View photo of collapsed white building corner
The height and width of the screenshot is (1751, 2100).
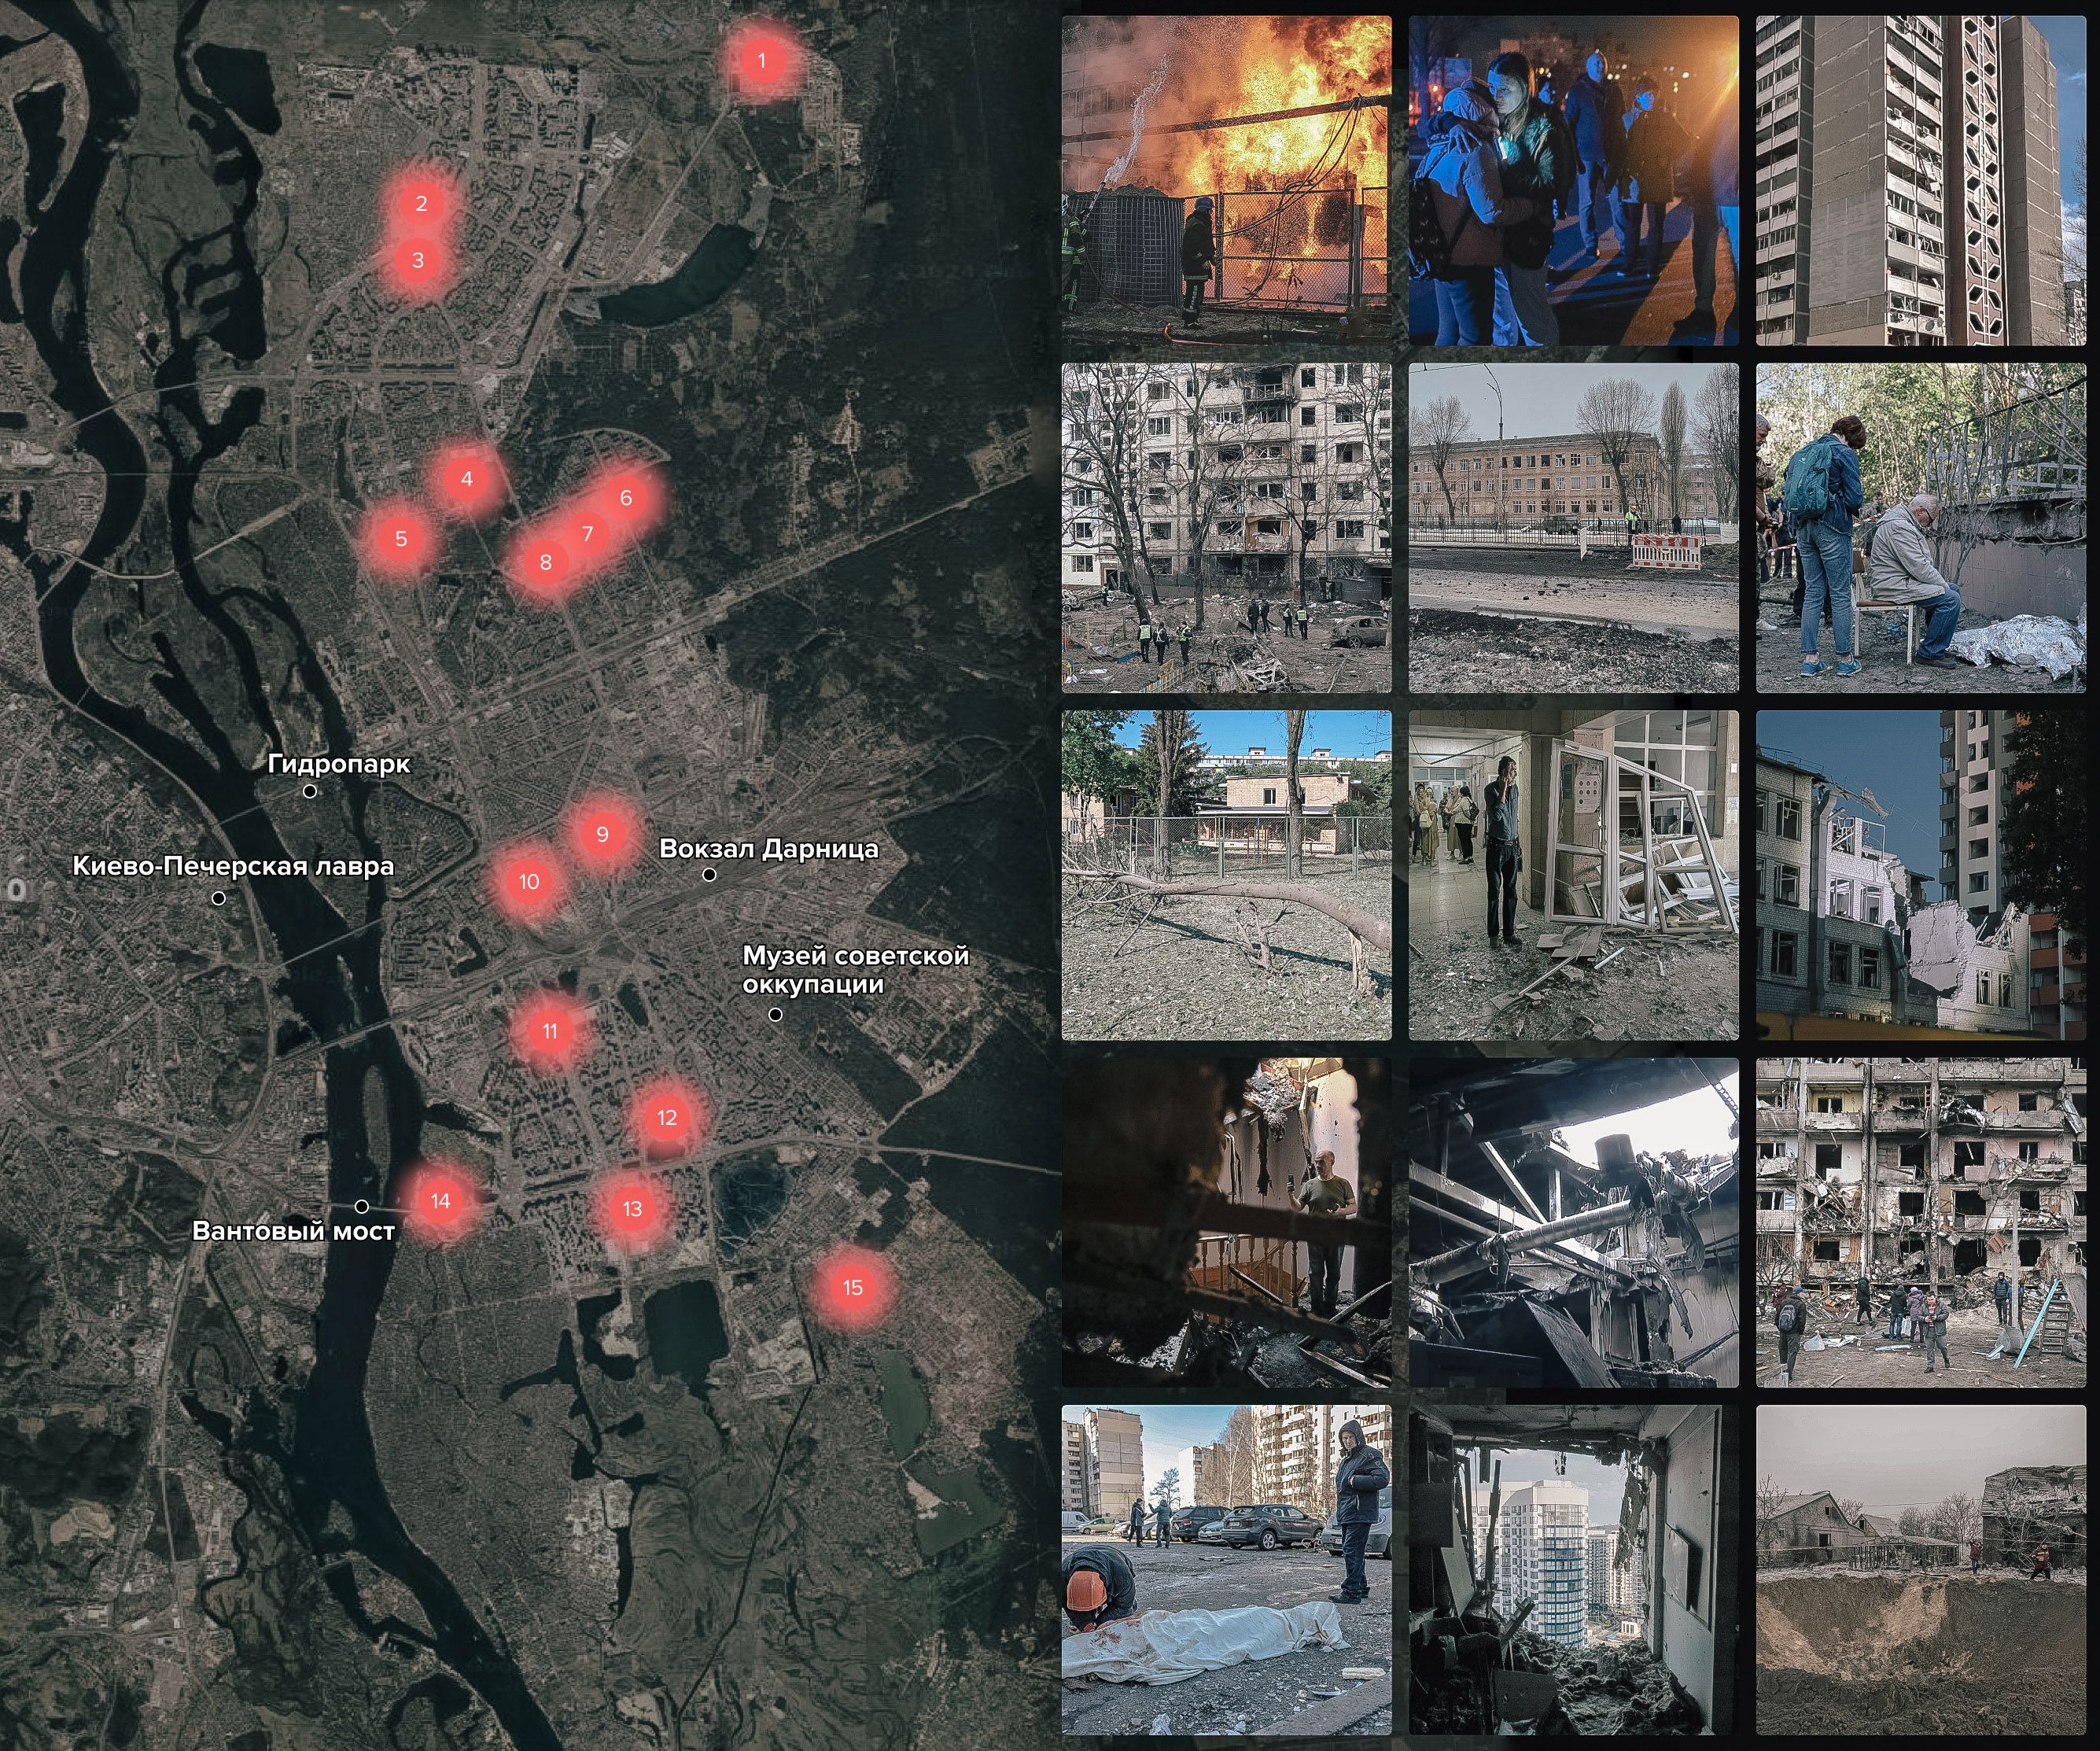[1920, 875]
